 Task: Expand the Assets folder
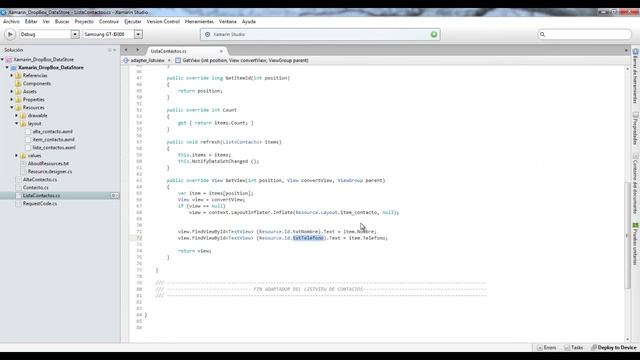12,91
